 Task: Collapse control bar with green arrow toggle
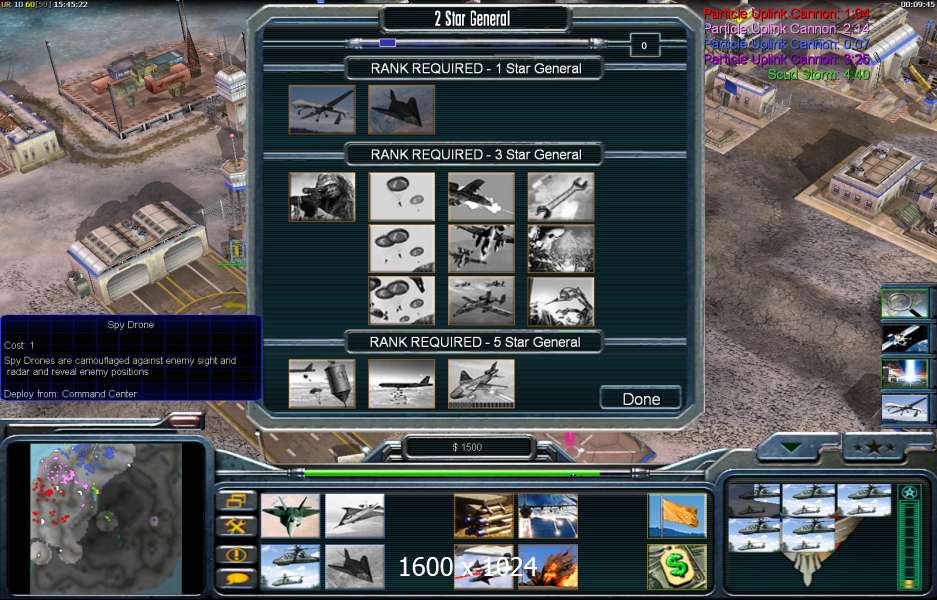pos(791,447)
